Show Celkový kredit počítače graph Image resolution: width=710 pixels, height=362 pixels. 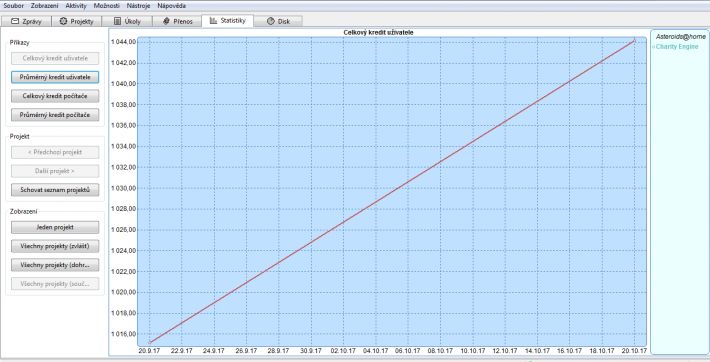point(55,96)
